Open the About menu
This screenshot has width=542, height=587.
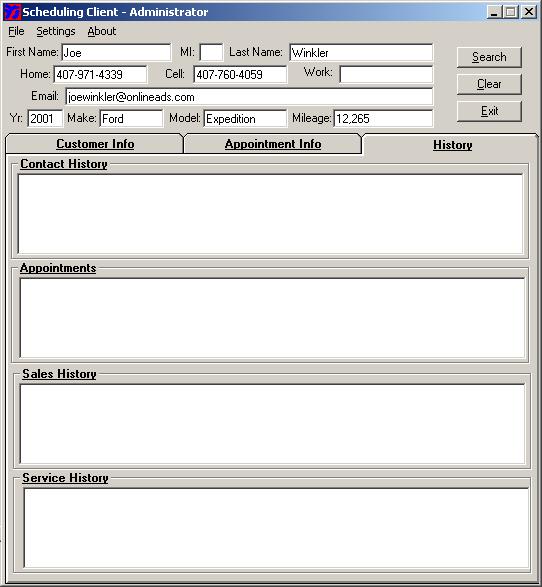pyautogui.click(x=101, y=31)
